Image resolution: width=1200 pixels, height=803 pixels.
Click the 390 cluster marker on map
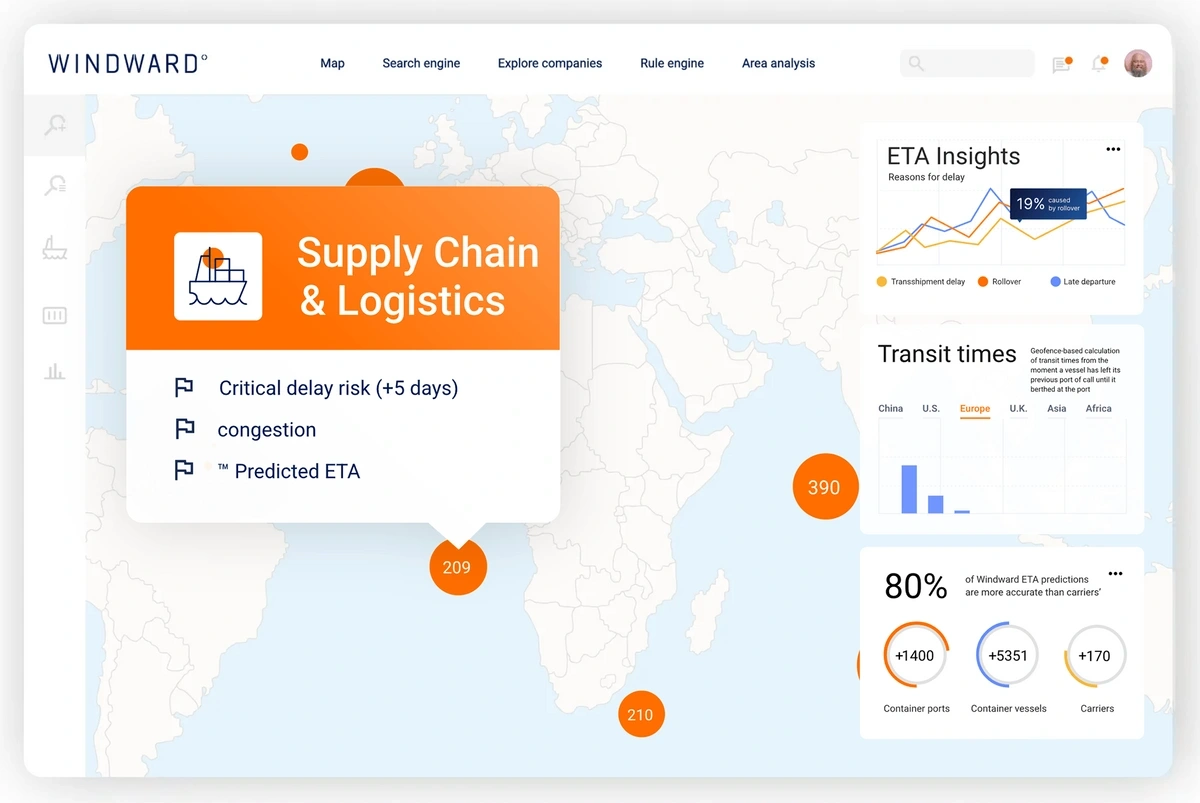825,487
